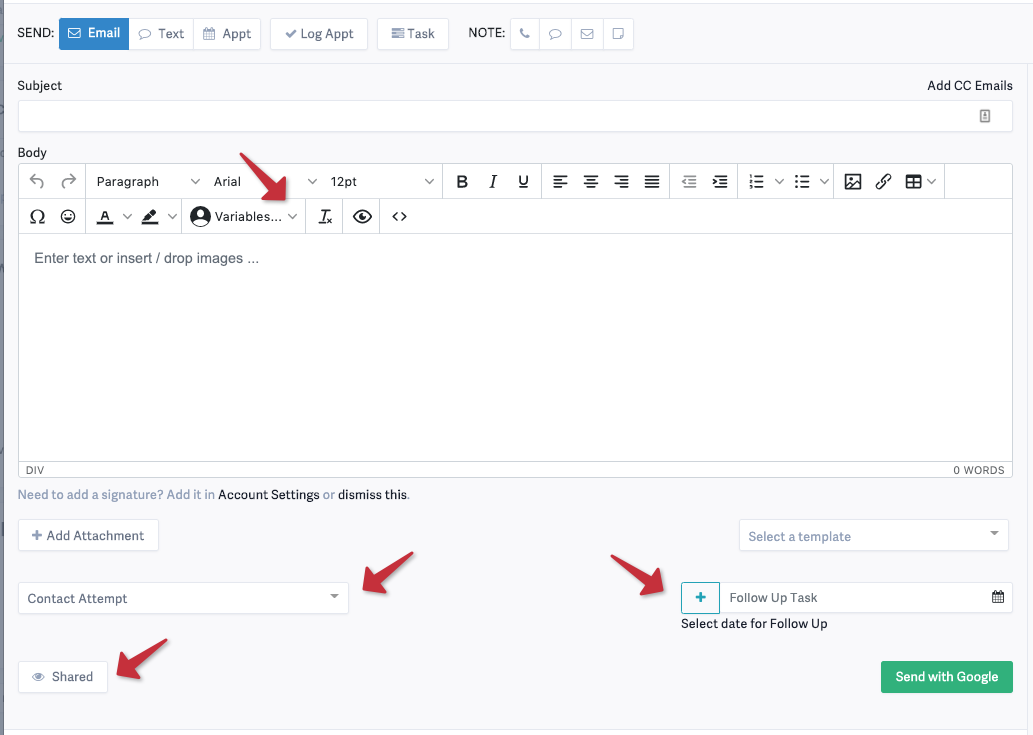Screen dimensions: 1033x735
Task: Toggle the Shared visibility setting
Action: point(62,677)
